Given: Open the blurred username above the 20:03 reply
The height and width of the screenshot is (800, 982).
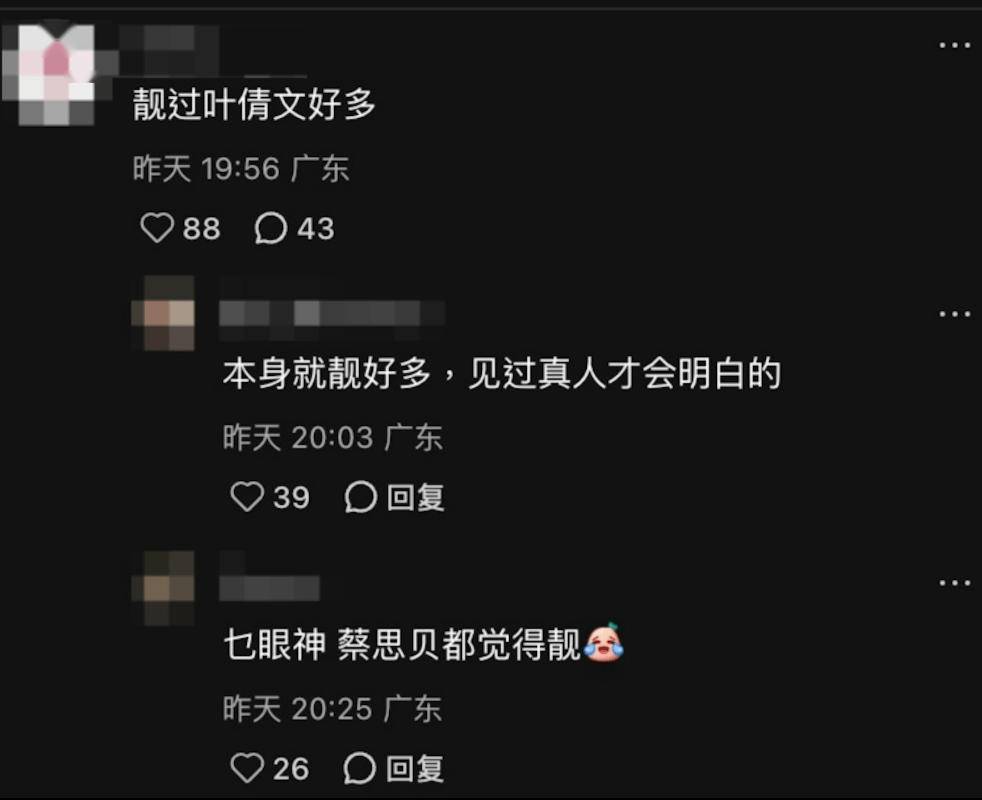Looking at the screenshot, I should (x=332, y=313).
